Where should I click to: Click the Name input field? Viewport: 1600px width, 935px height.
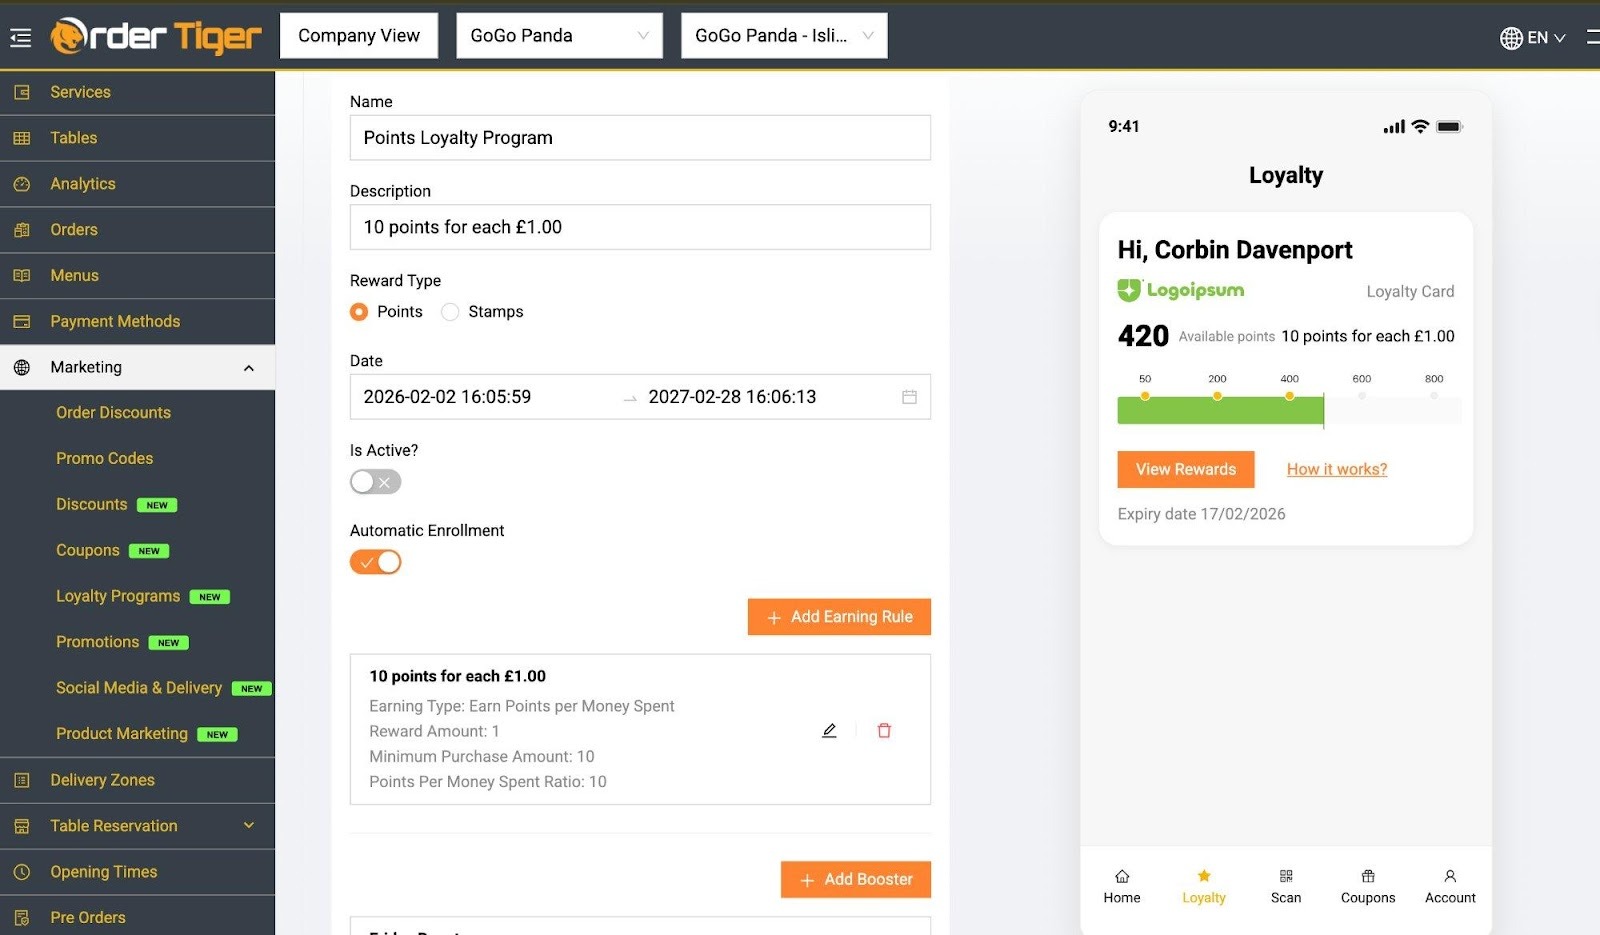coord(640,138)
